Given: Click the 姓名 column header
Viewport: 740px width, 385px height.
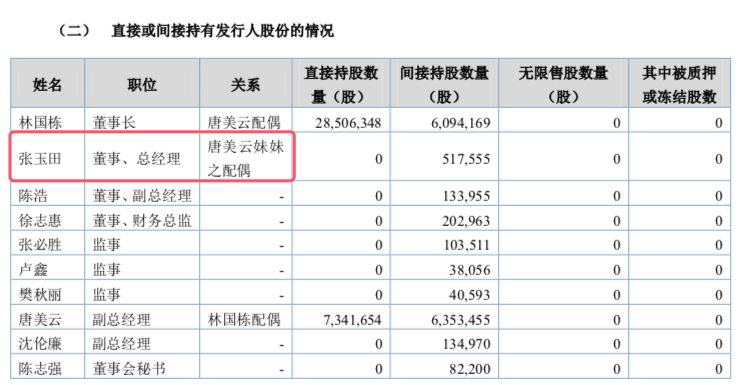Looking at the screenshot, I should (x=47, y=84).
